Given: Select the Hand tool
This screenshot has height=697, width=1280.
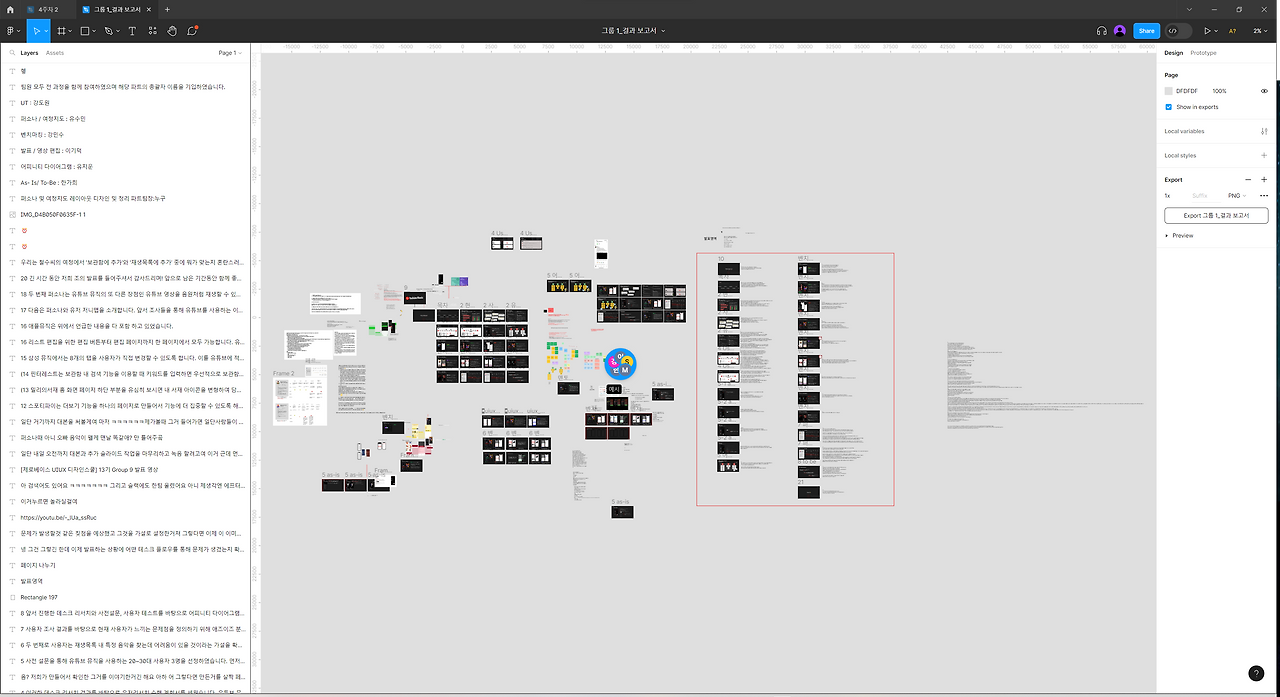Looking at the screenshot, I should 172,31.
